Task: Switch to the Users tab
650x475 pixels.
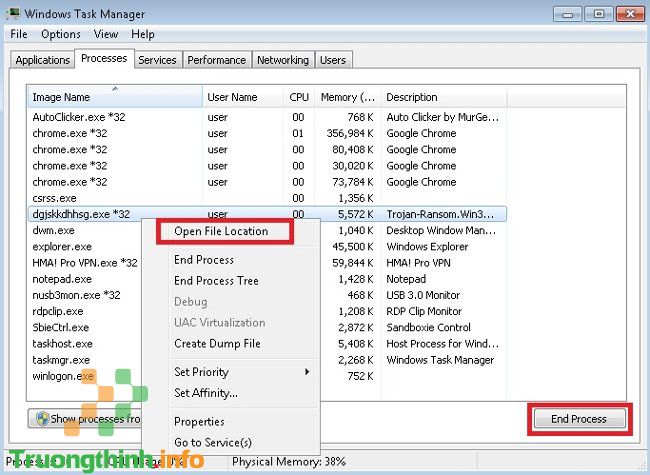Action: pyautogui.click(x=333, y=60)
